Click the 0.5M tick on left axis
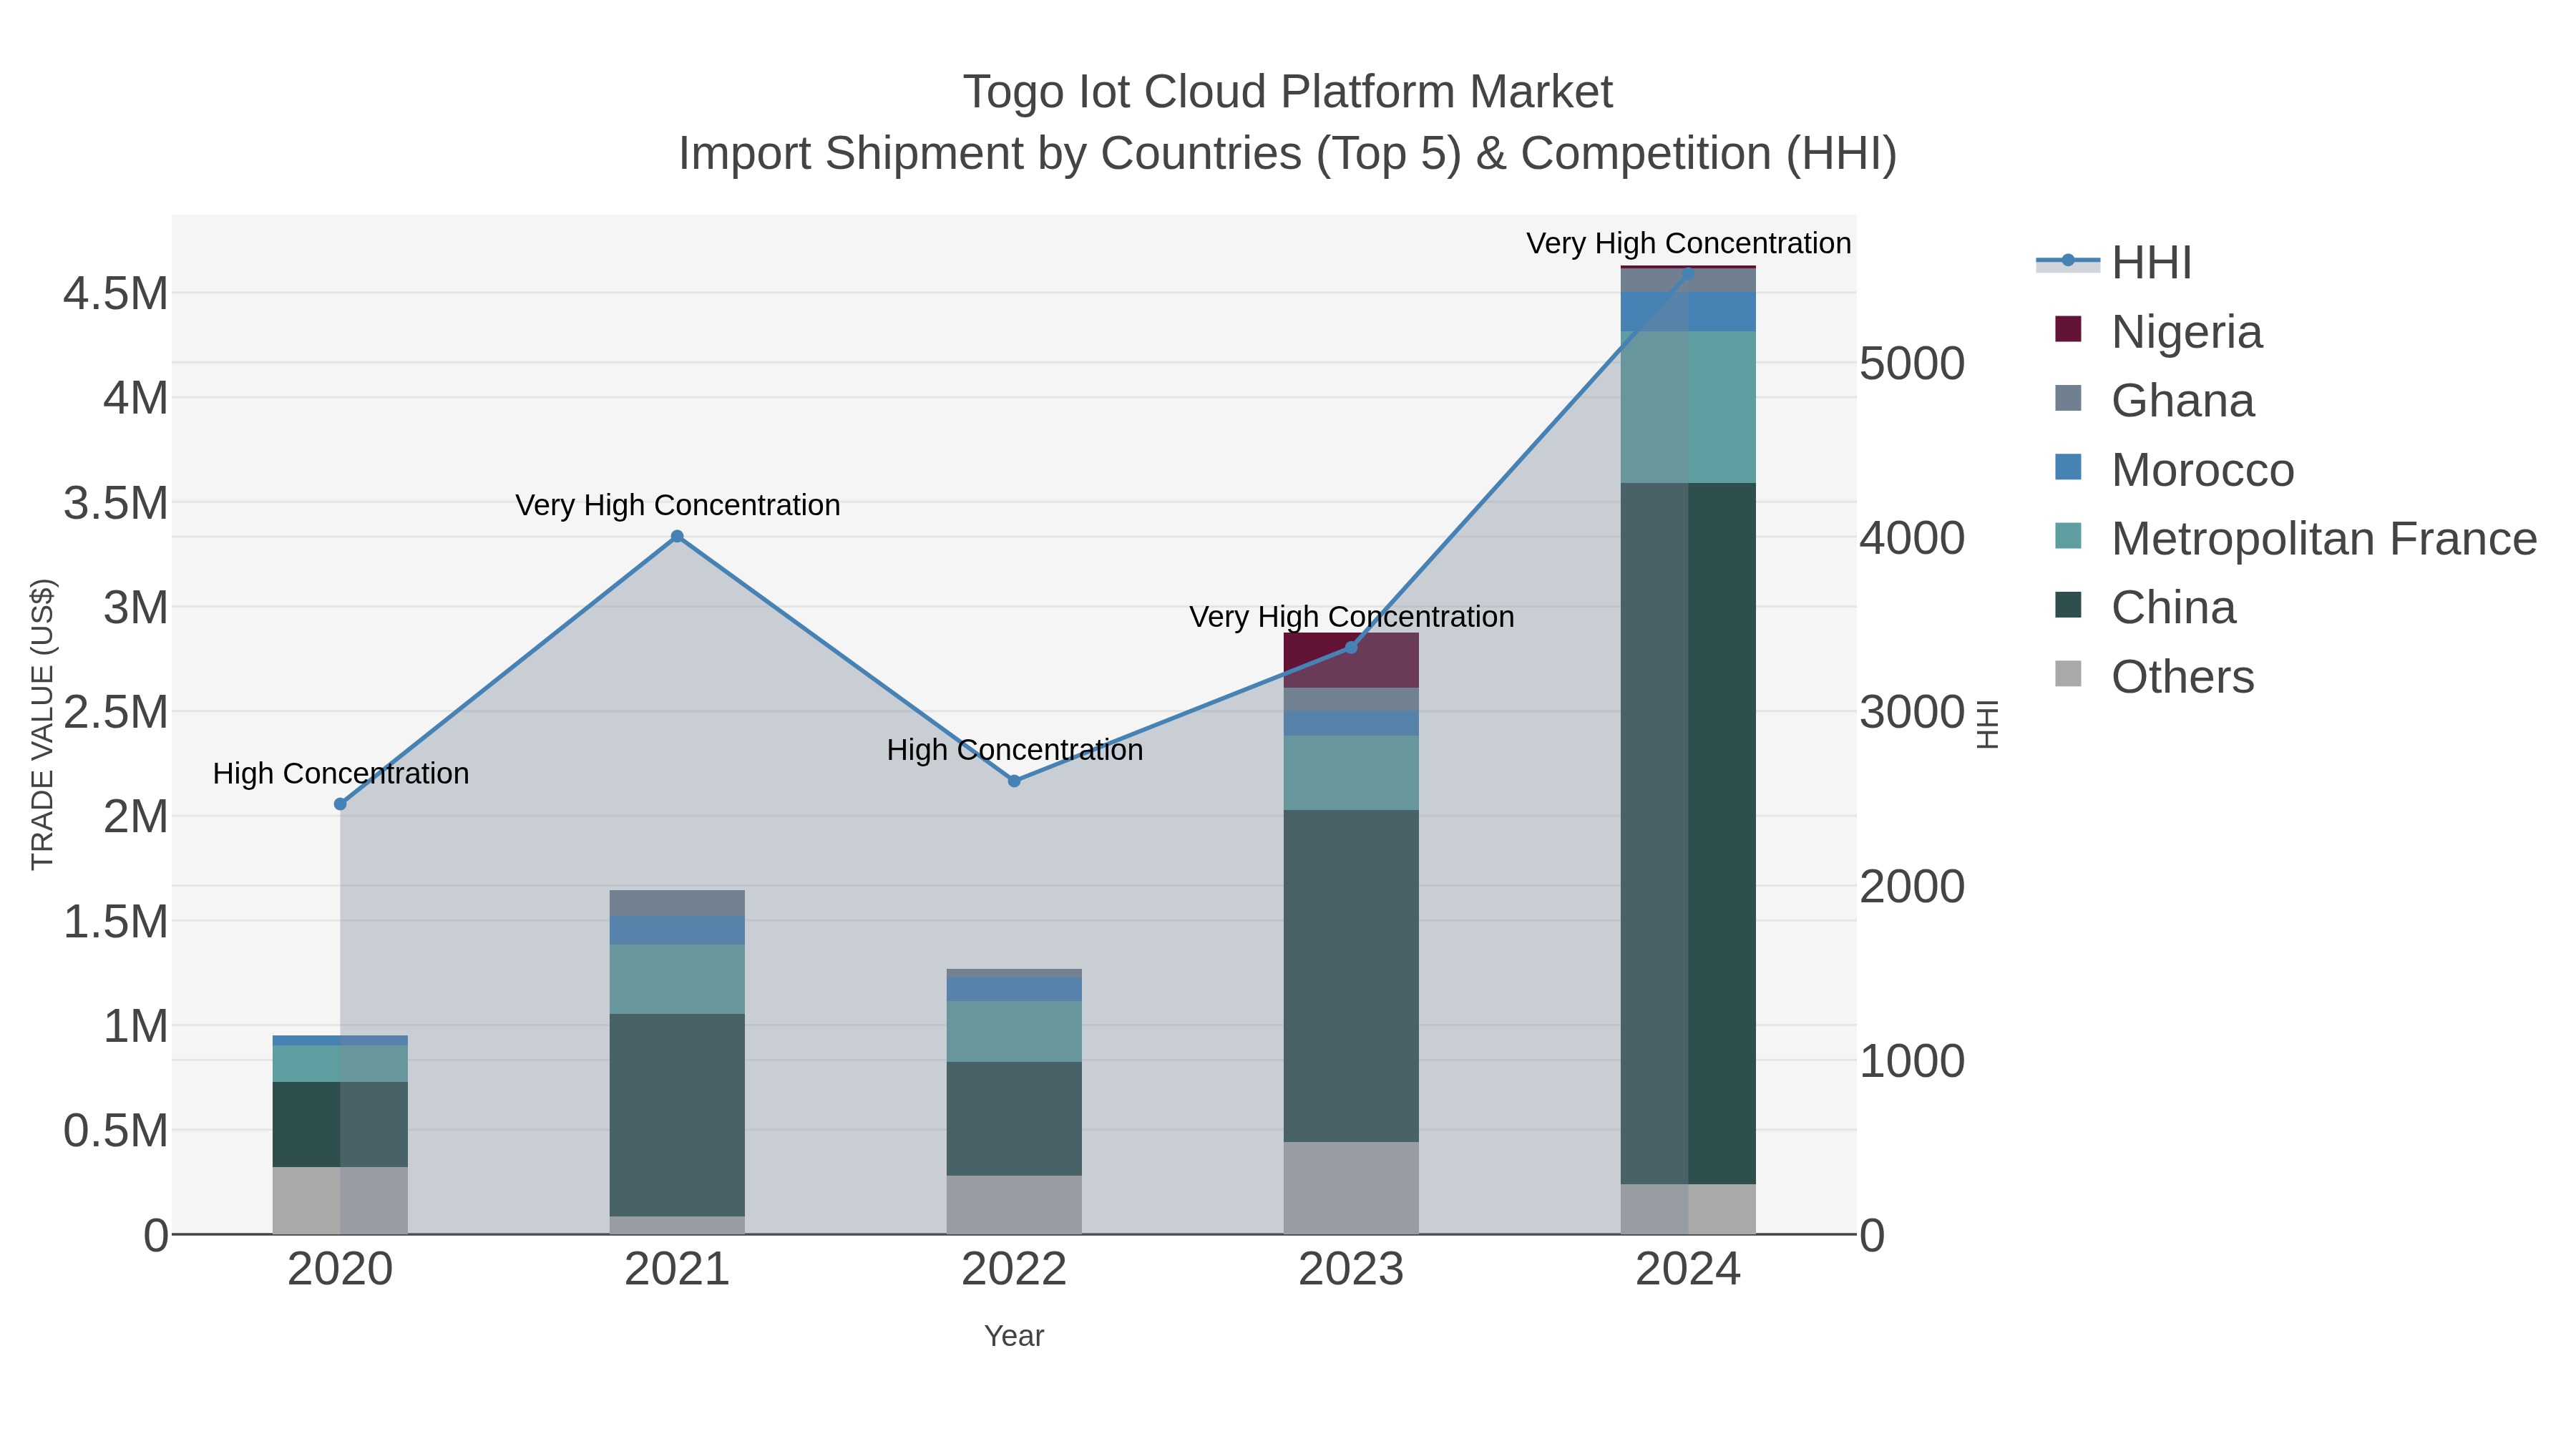Image resolution: width=2576 pixels, height=1449 pixels. pos(116,1131)
